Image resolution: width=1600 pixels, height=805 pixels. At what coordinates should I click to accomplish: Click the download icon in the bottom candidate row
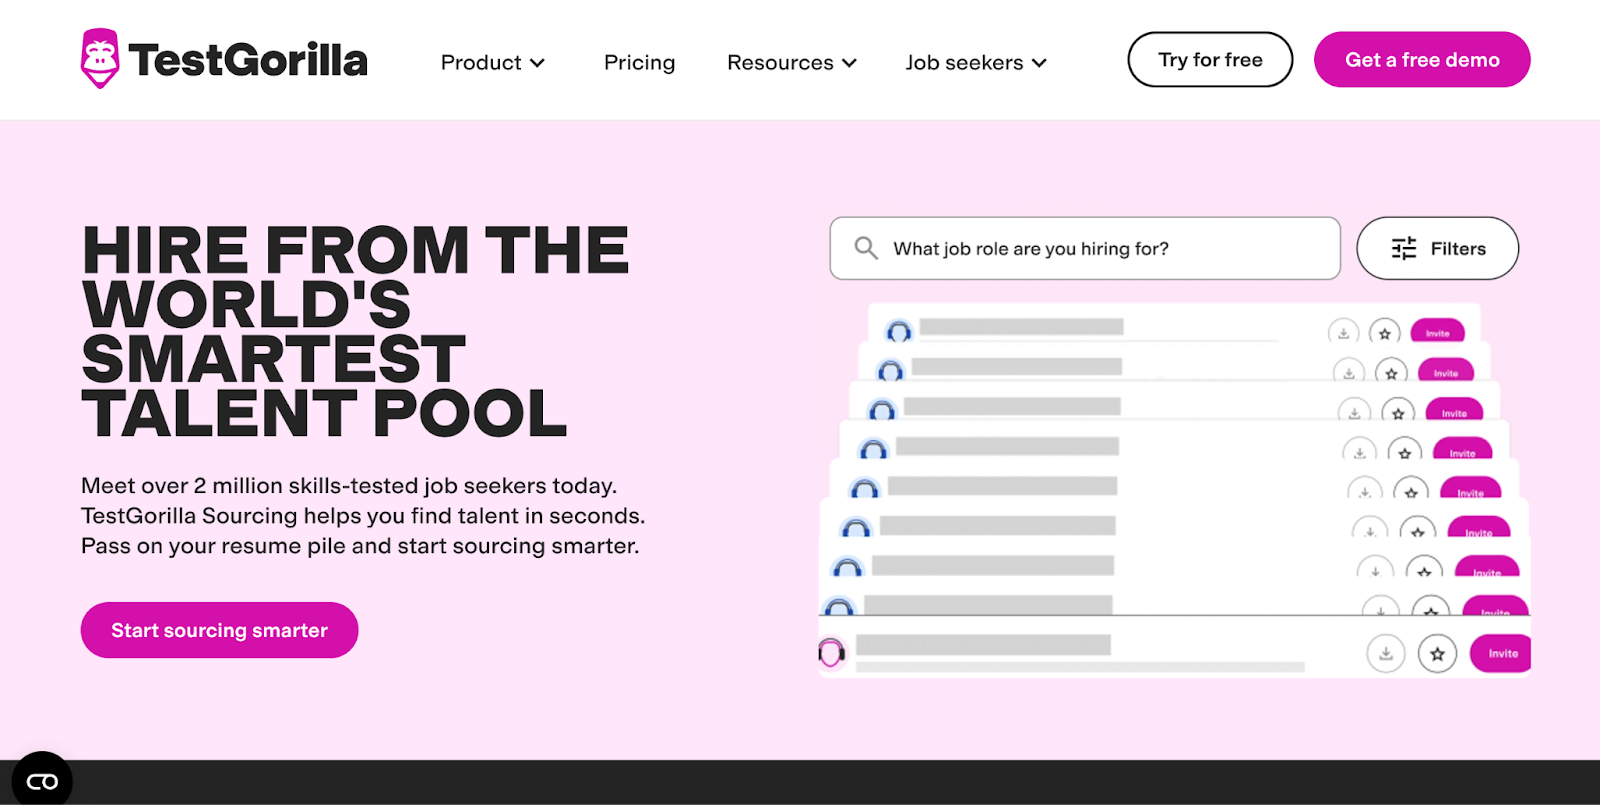[1386, 654]
